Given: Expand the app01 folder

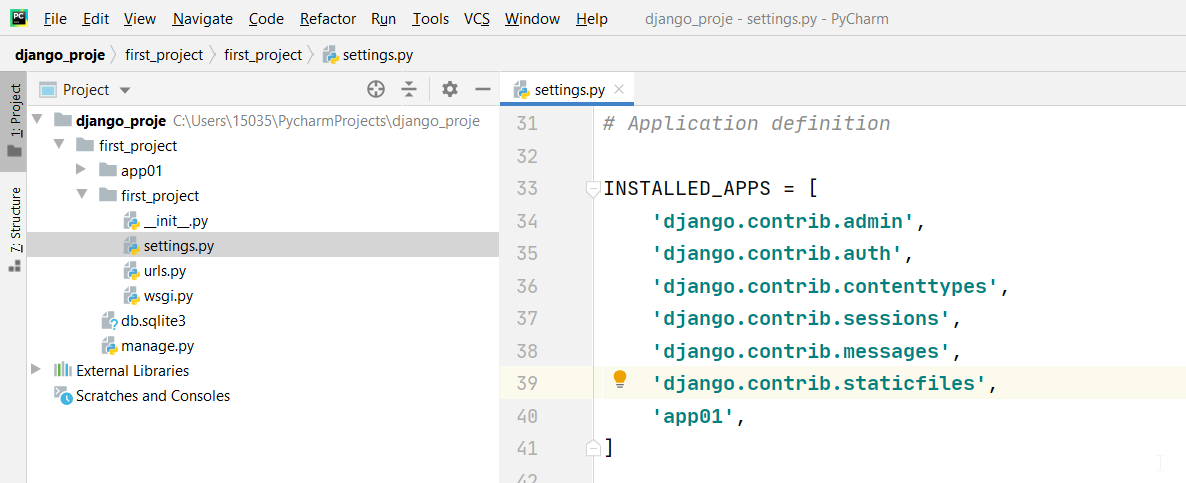Looking at the screenshot, I should point(81,170).
